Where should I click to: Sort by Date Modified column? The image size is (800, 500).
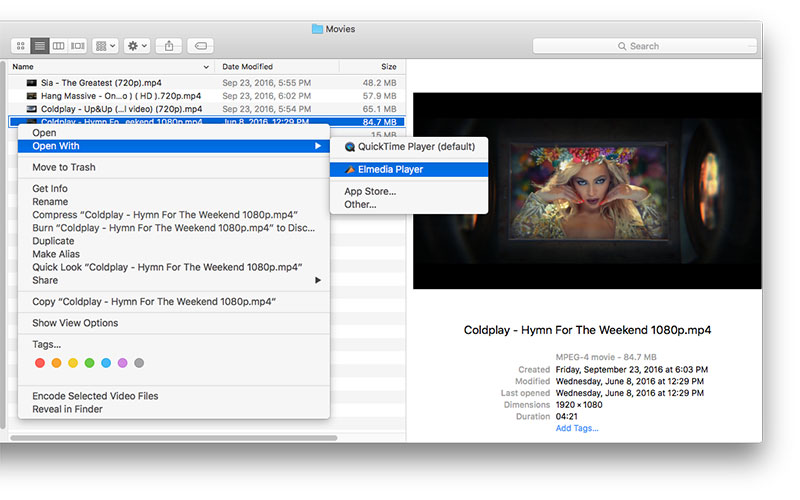click(278, 67)
